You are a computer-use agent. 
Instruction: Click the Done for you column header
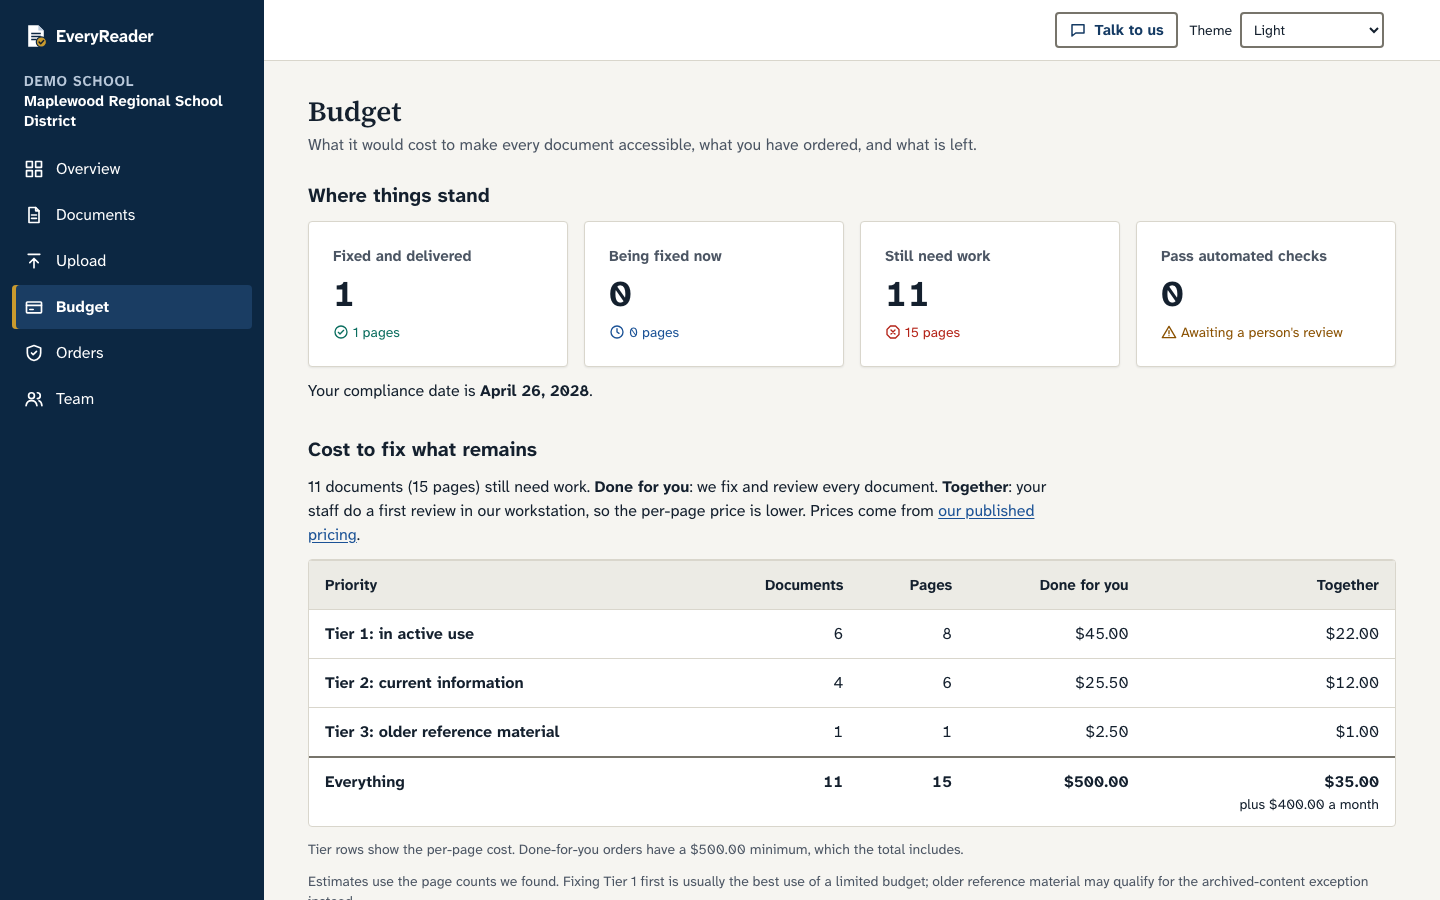pos(1084,585)
